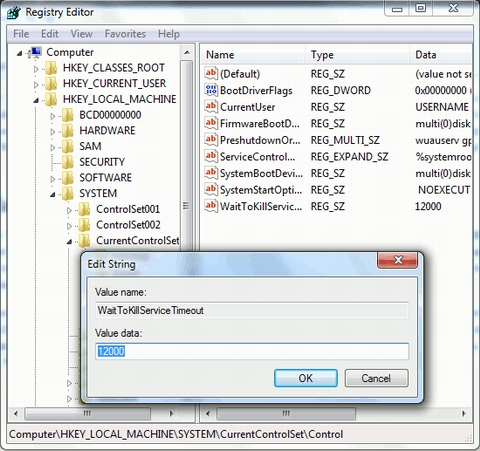
Task: Expand the HKEY_CURRENT_USER tree node
Action: (36, 85)
